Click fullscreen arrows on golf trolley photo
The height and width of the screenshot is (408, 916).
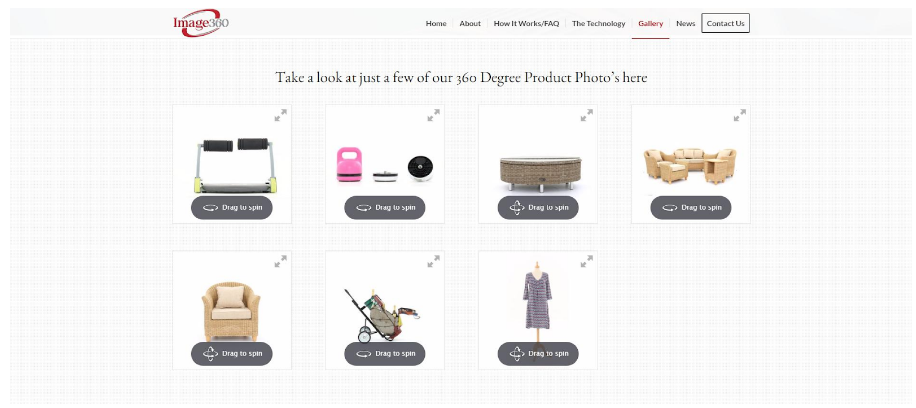[x=433, y=261]
